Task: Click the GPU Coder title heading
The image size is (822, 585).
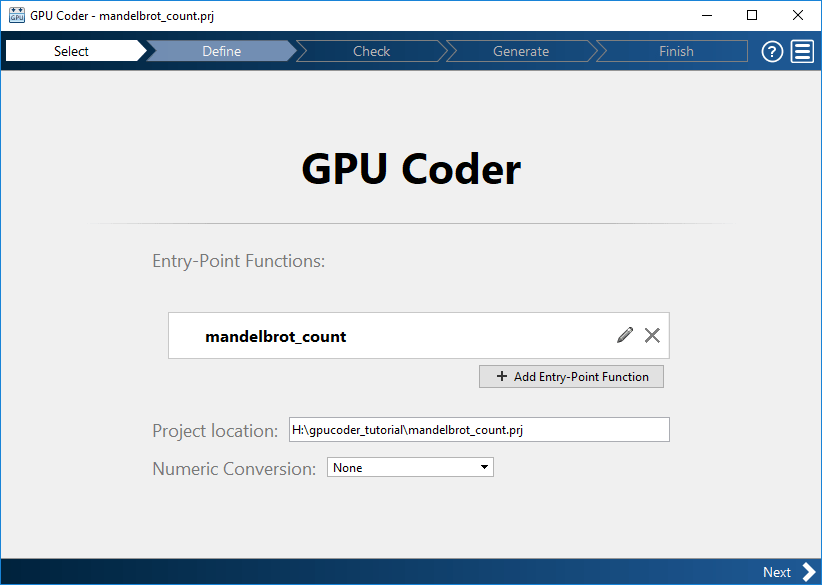Action: pyautogui.click(x=410, y=168)
